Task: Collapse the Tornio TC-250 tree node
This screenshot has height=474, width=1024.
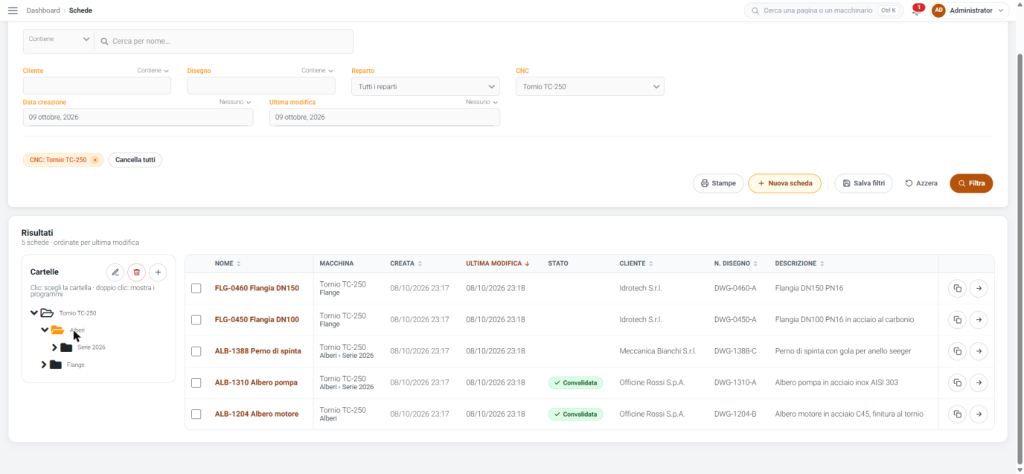Action: tap(34, 313)
